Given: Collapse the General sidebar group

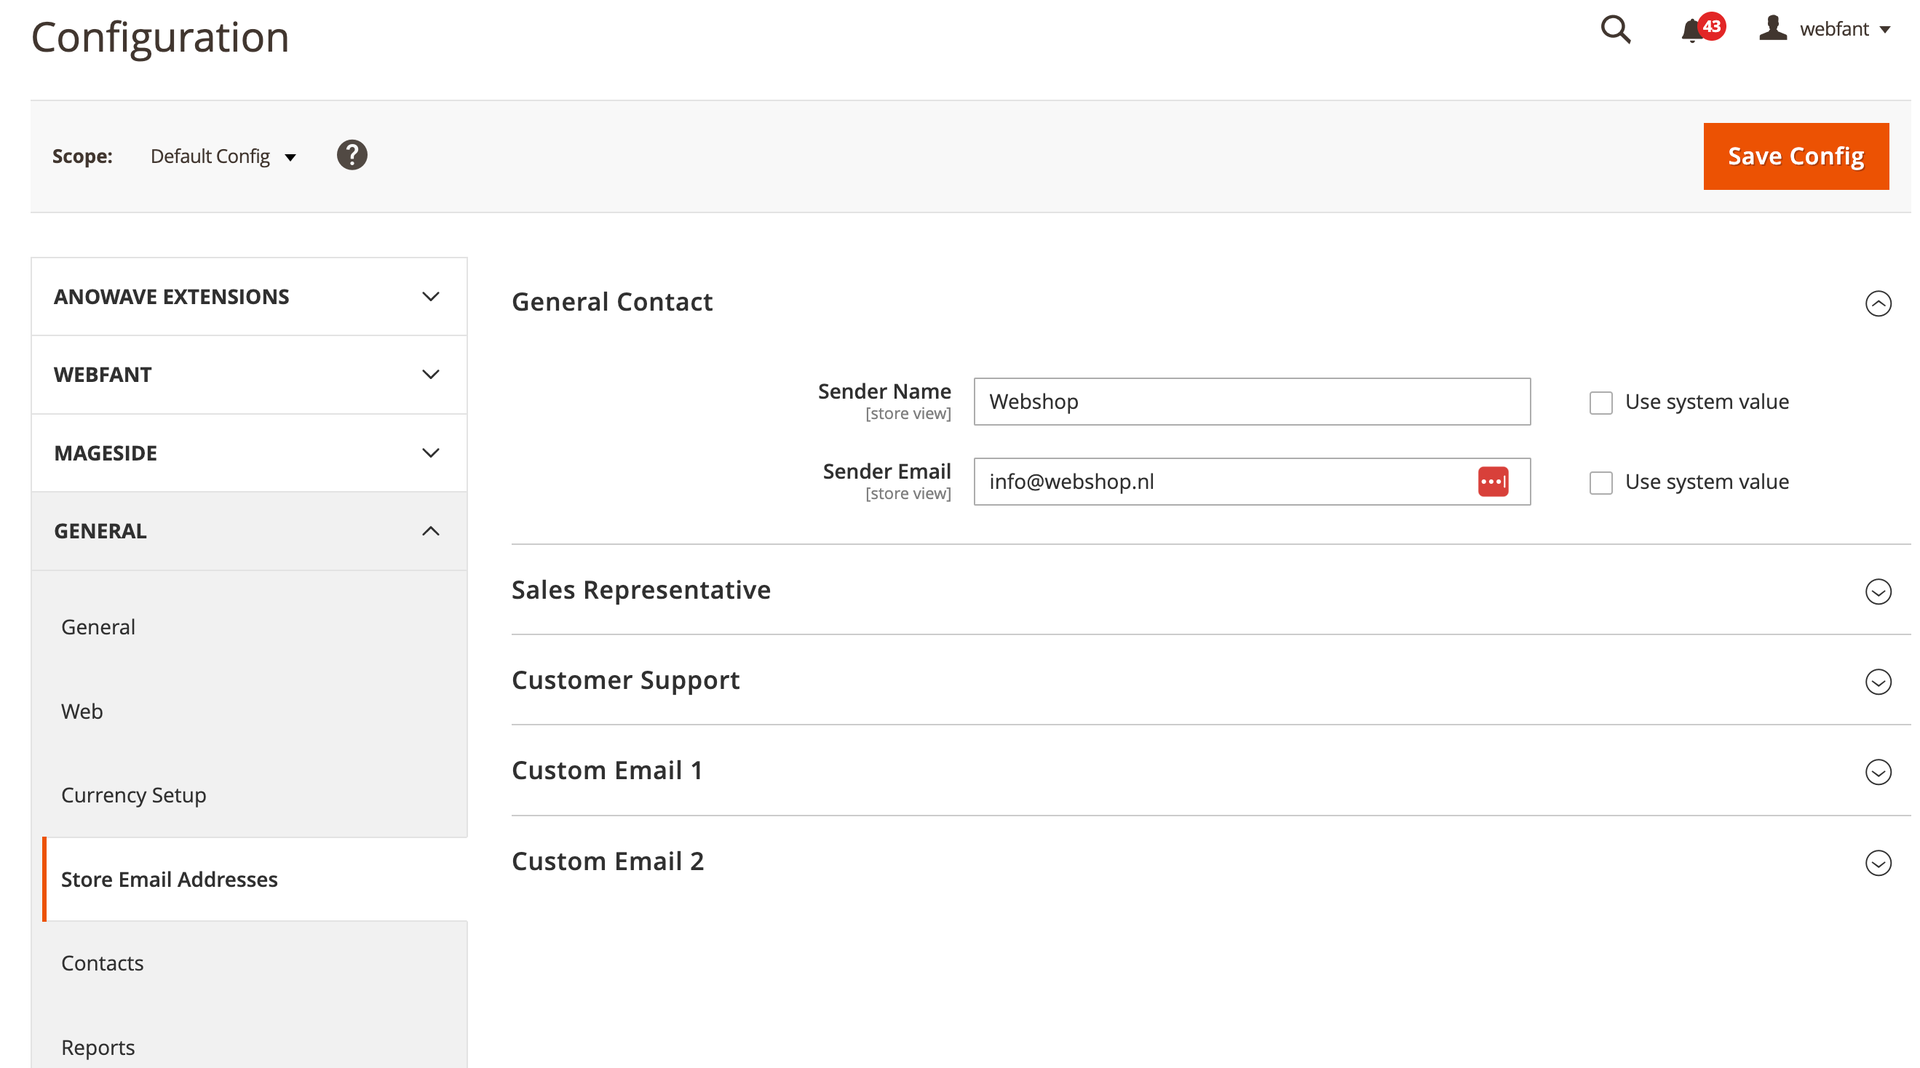Looking at the screenshot, I should click(x=249, y=531).
